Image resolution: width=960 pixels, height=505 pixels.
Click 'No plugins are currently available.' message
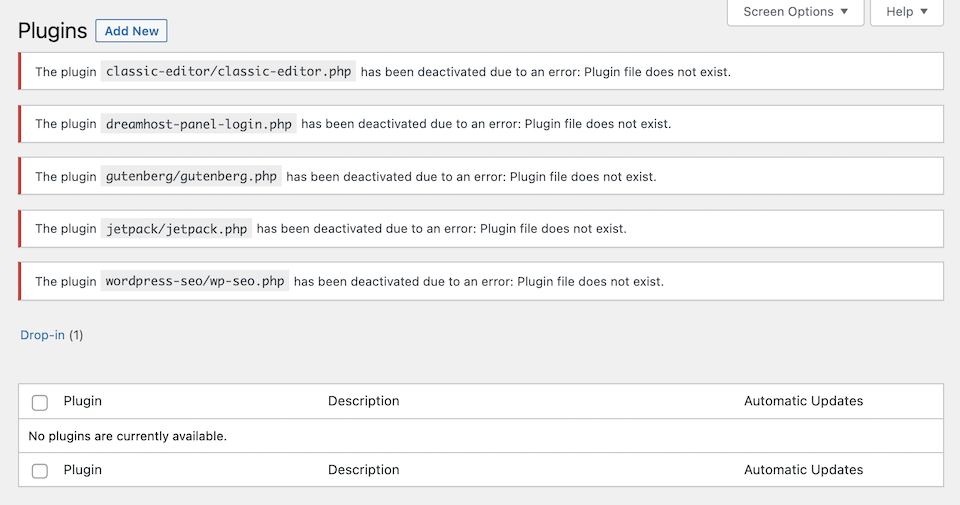coord(127,436)
